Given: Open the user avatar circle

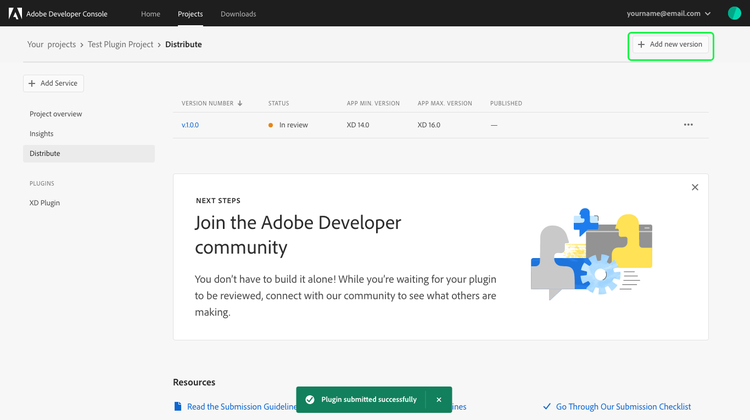Looking at the screenshot, I should coord(734,13).
